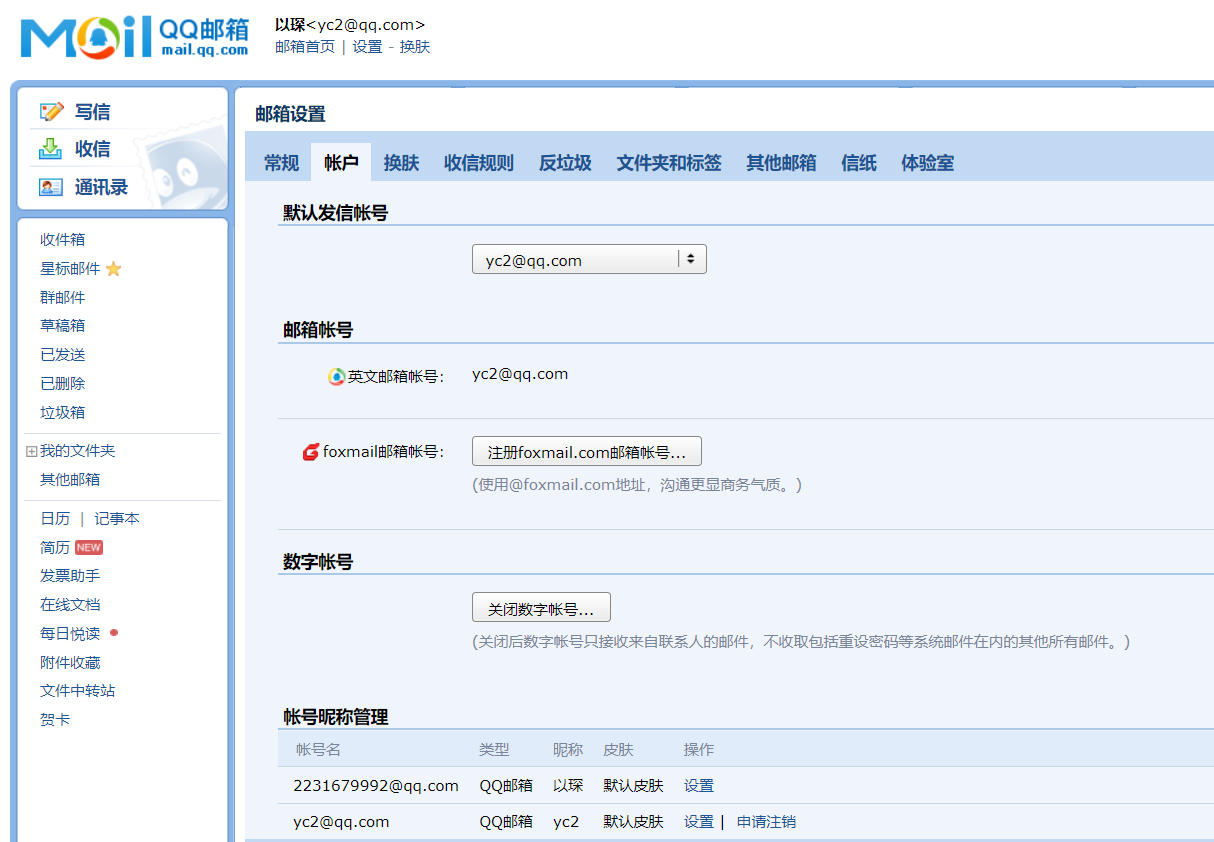Click the 2231679992@qq.com account name
The image size is (1214, 842).
point(376,785)
